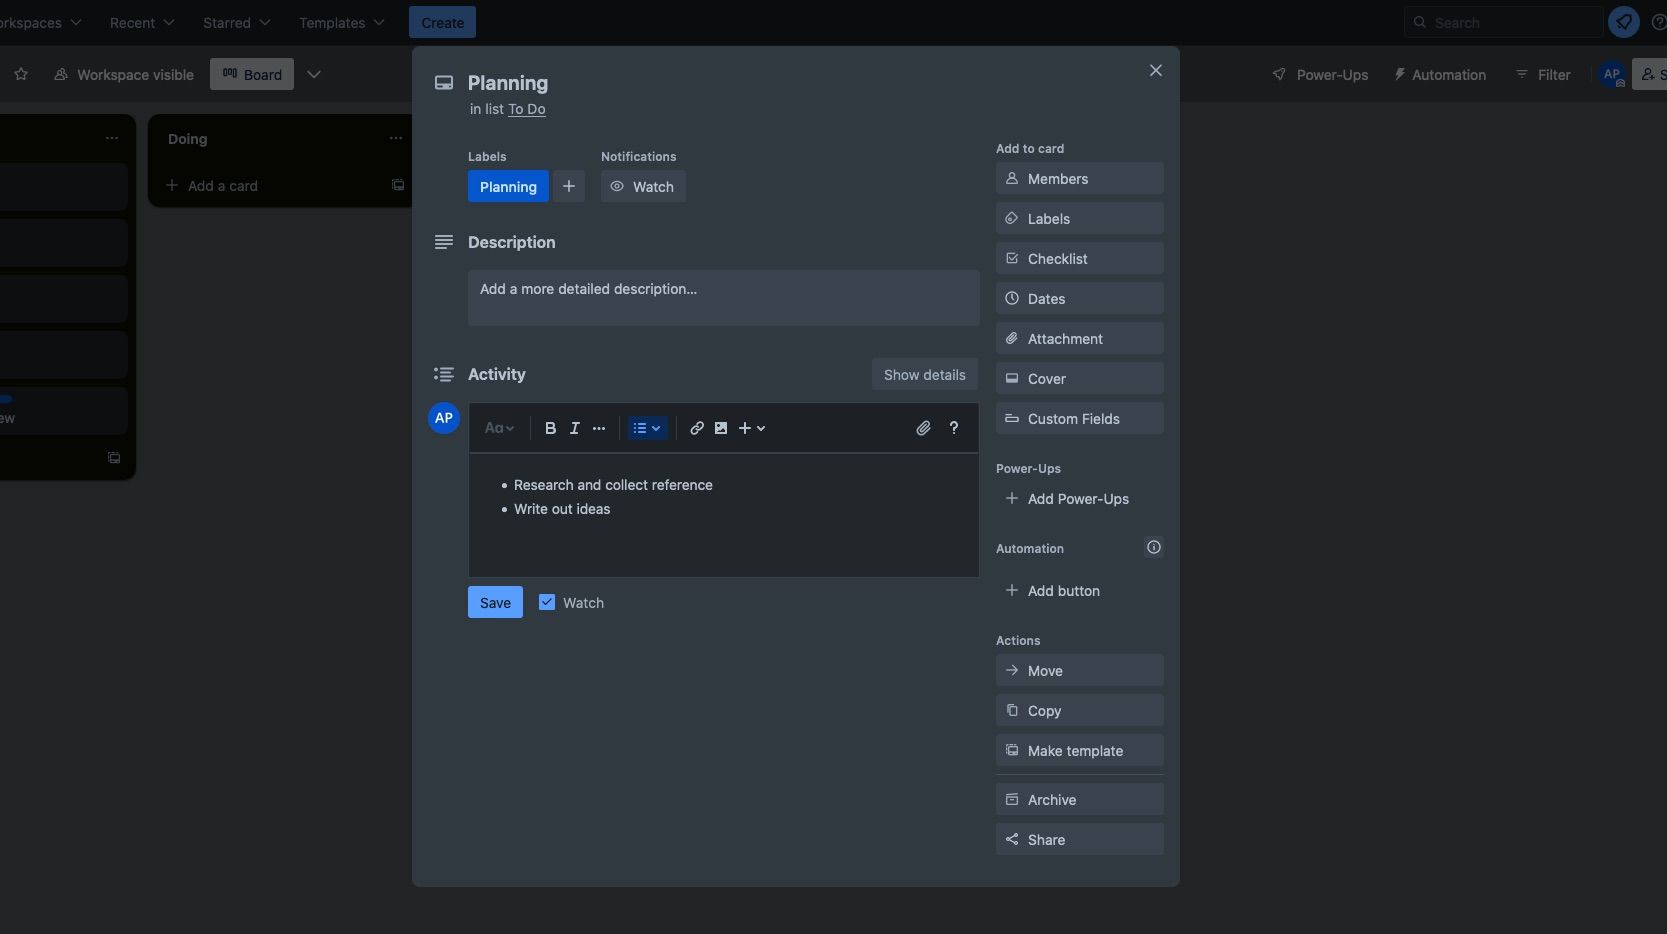Star this board with the star icon
The height and width of the screenshot is (934, 1667).
pos(21,75)
